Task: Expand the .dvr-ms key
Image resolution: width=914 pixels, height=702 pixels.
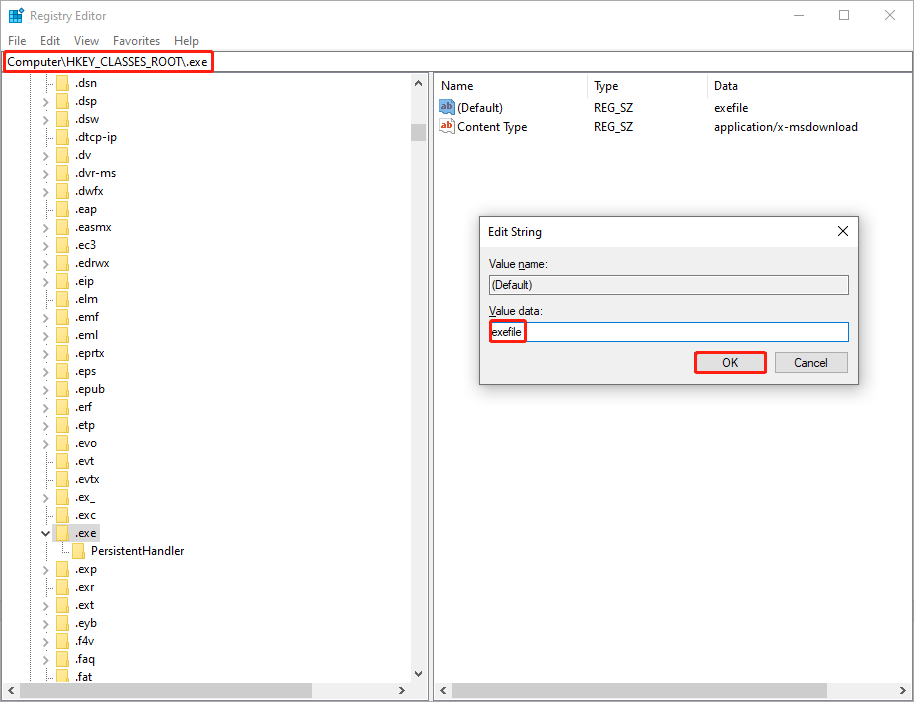Action: pyautogui.click(x=45, y=174)
